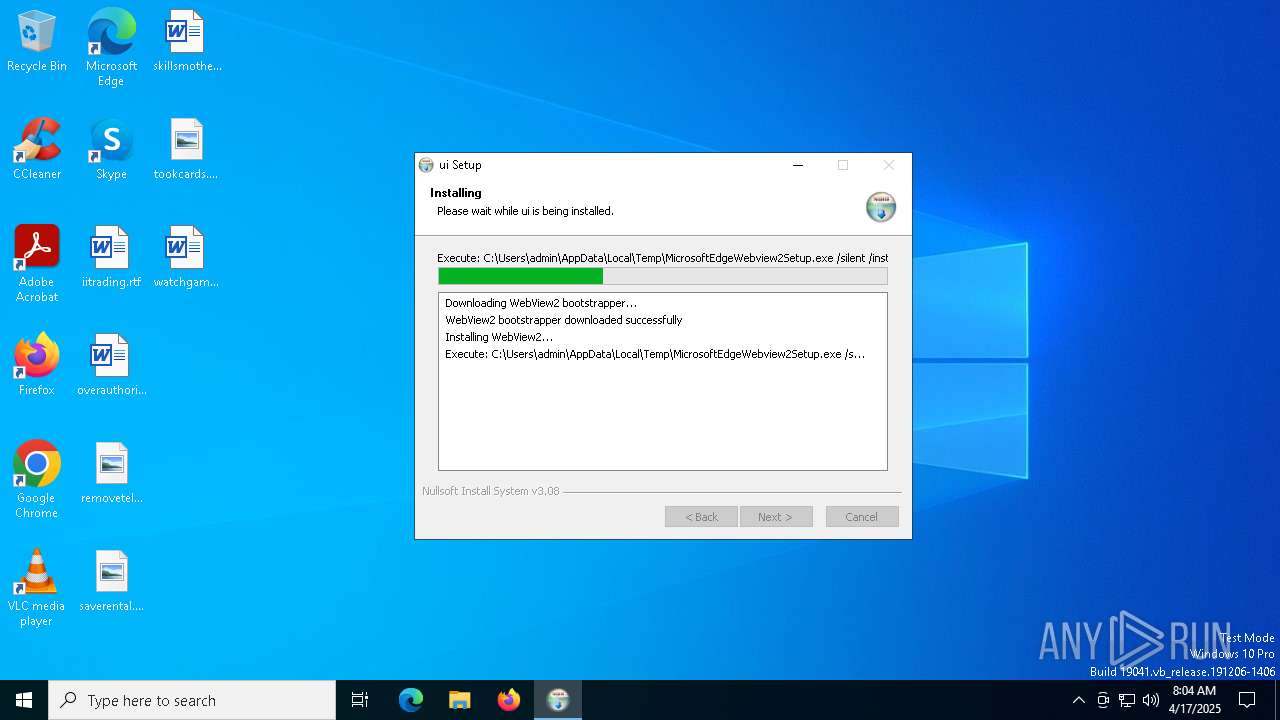Select iitrading.rtf document on desktop
Viewport: 1280px width, 720px height.
pos(111,258)
